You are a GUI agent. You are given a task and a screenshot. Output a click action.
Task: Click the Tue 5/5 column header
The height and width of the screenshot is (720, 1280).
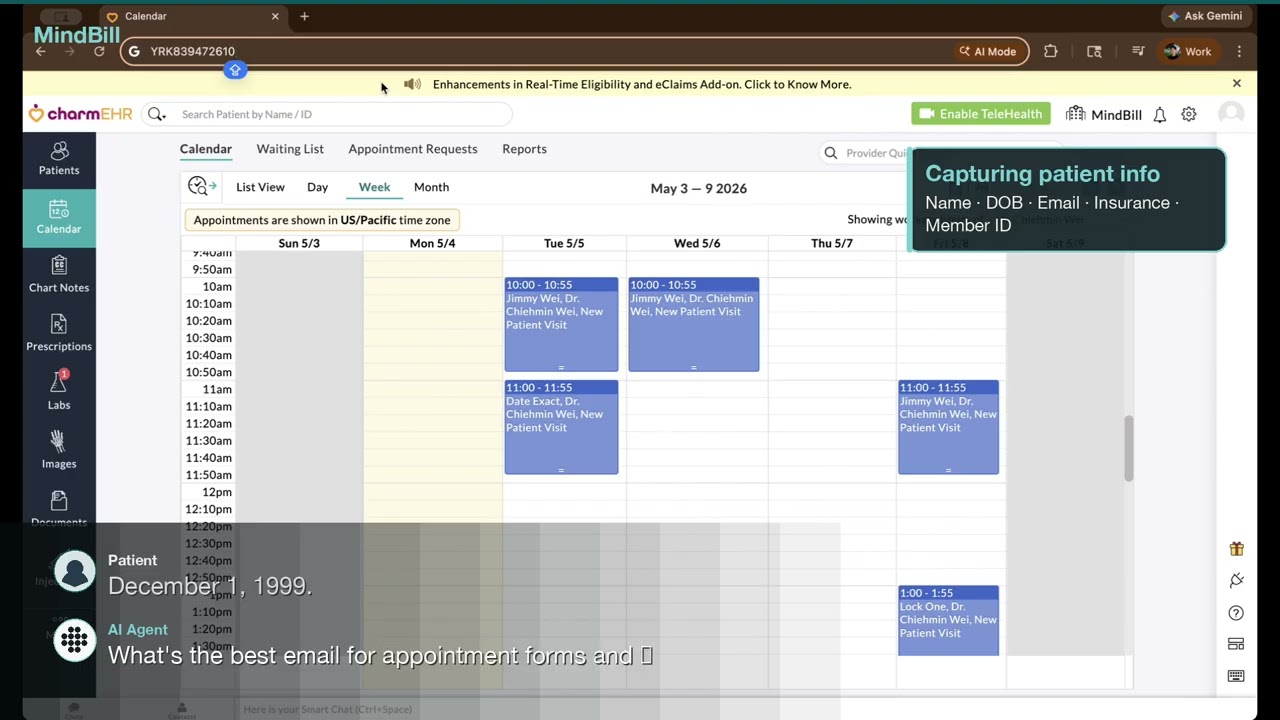(564, 243)
